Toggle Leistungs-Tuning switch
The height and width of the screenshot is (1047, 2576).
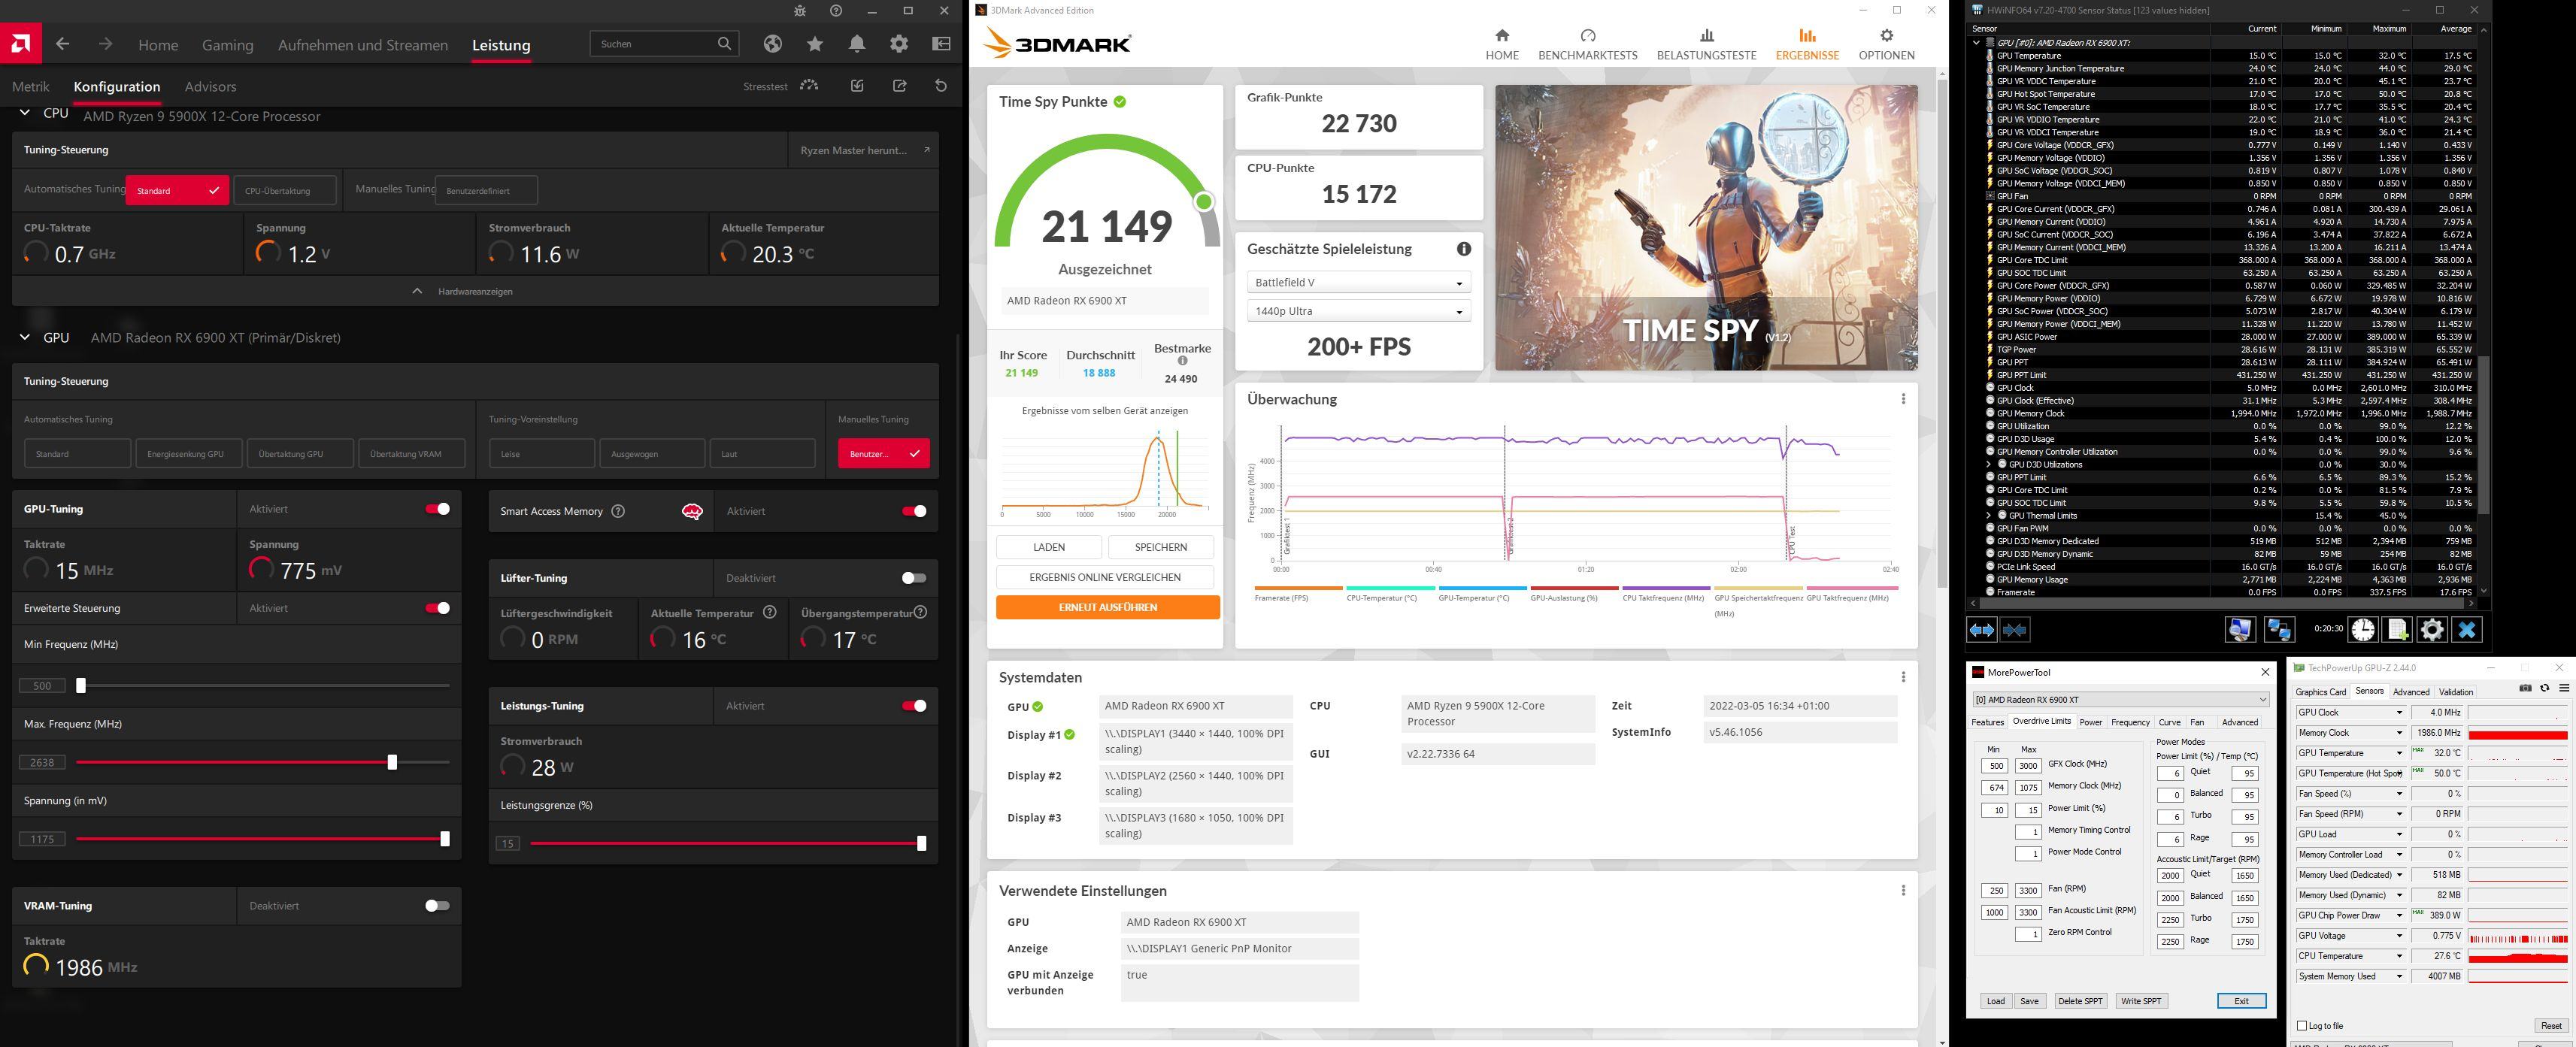coord(913,706)
